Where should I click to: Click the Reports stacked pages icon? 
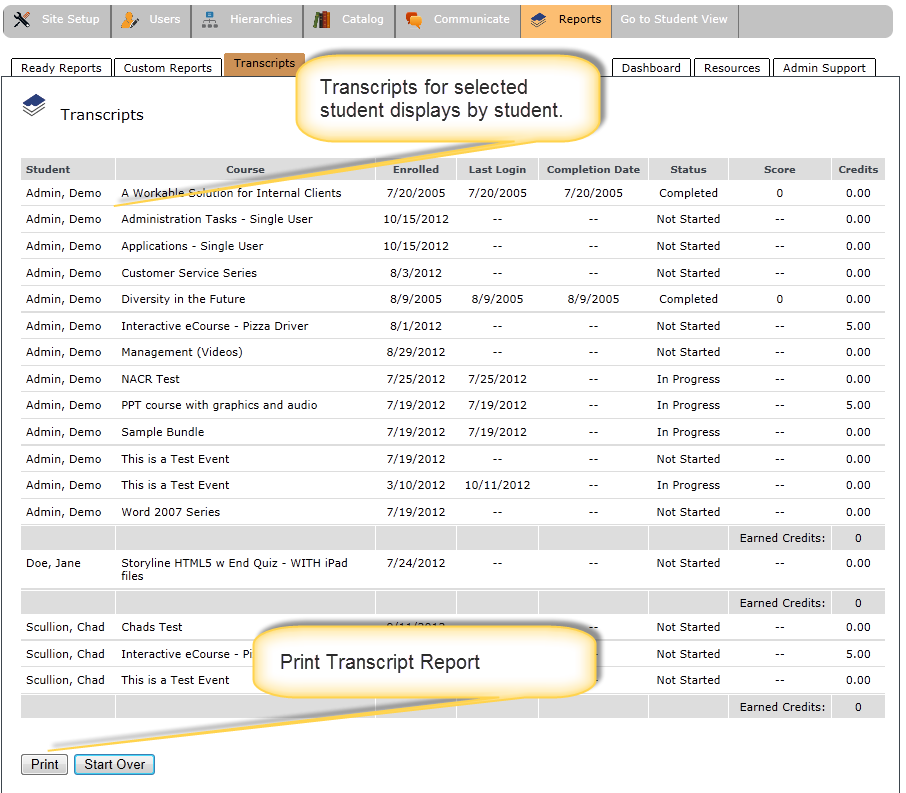coord(539,20)
